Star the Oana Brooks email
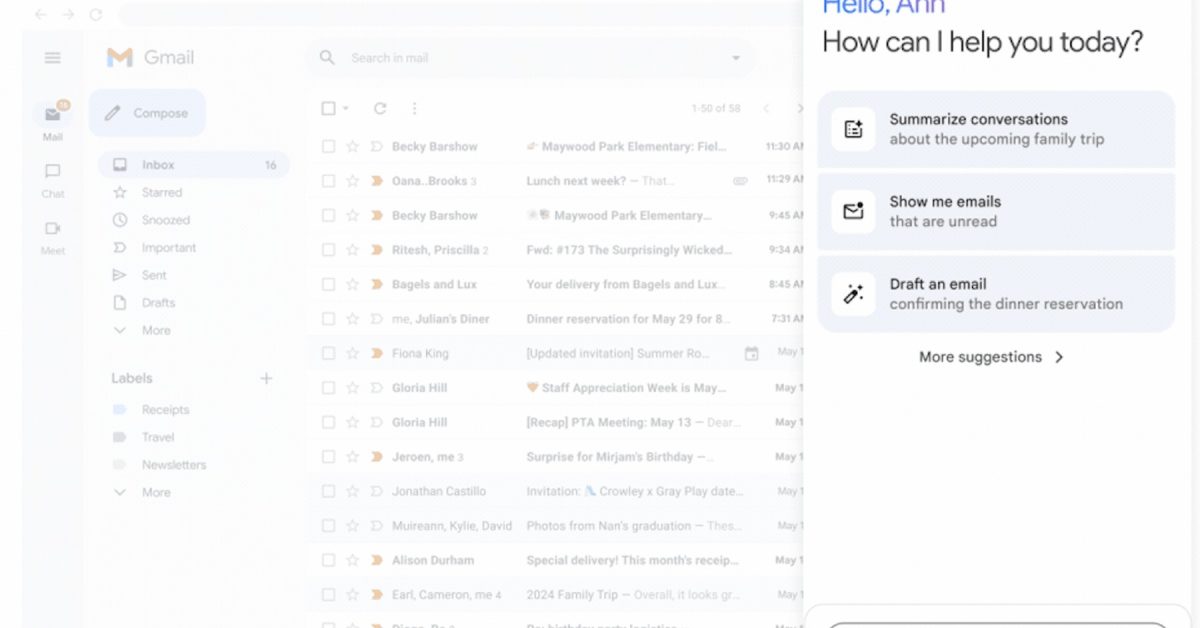 [352, 181]
